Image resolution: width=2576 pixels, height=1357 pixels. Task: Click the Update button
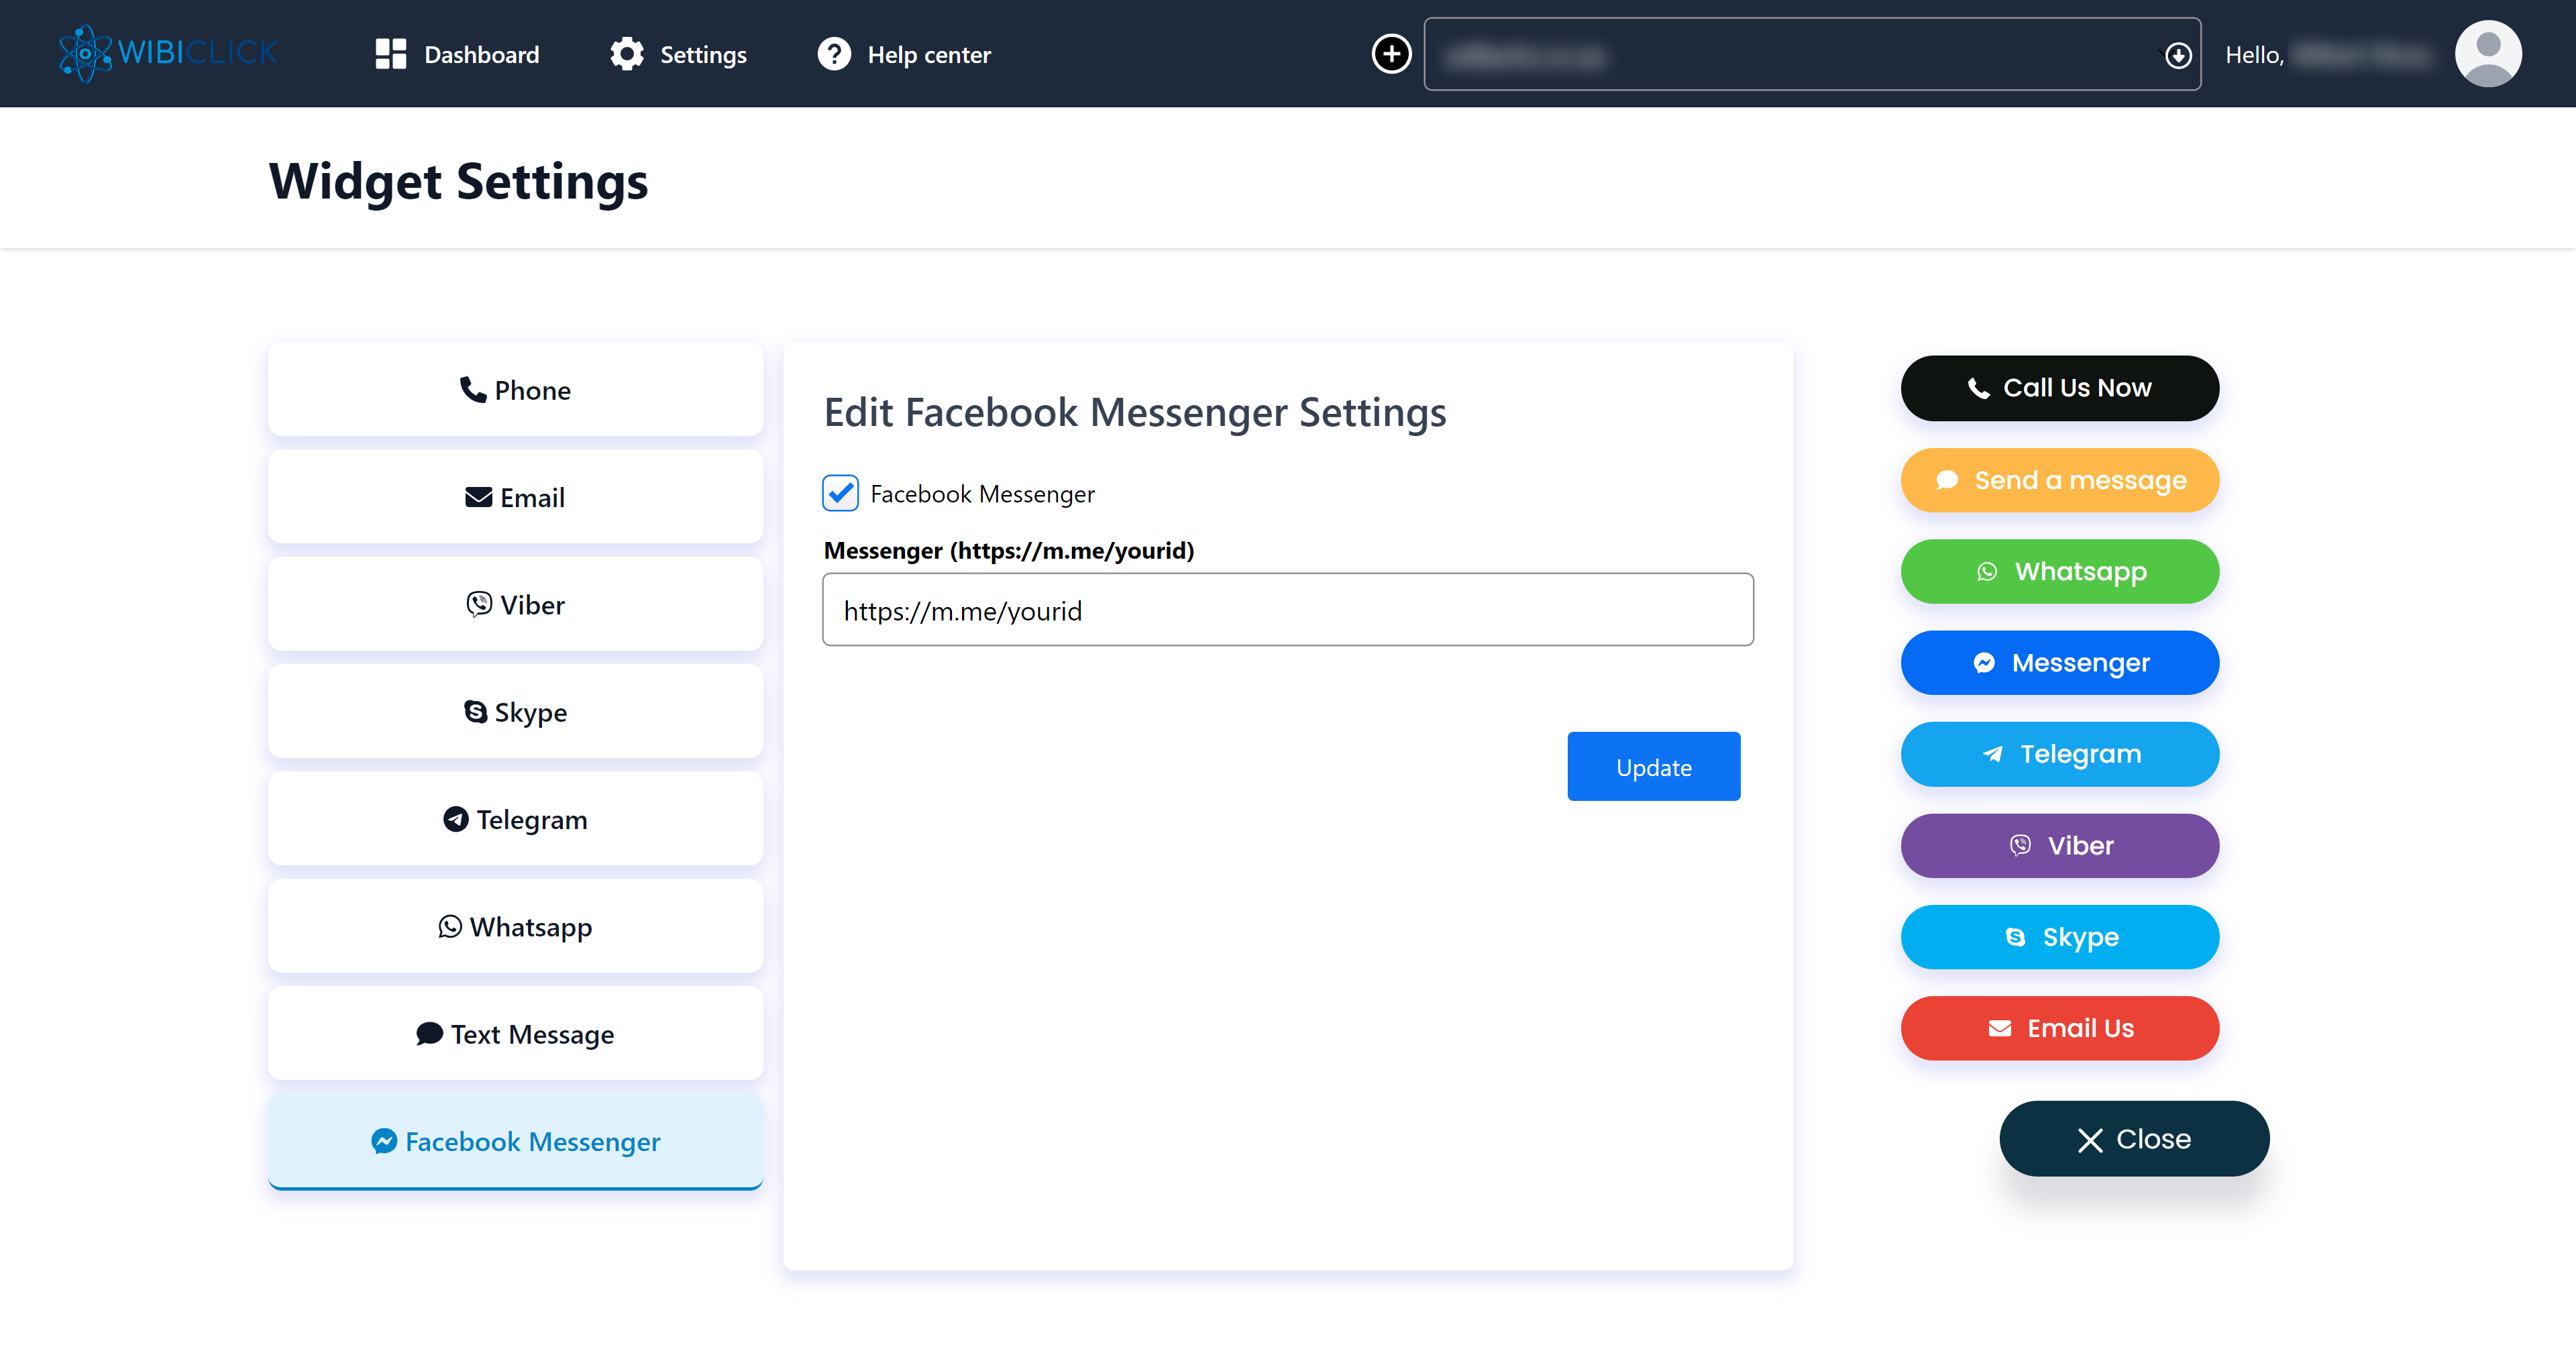pos(1653,767)
